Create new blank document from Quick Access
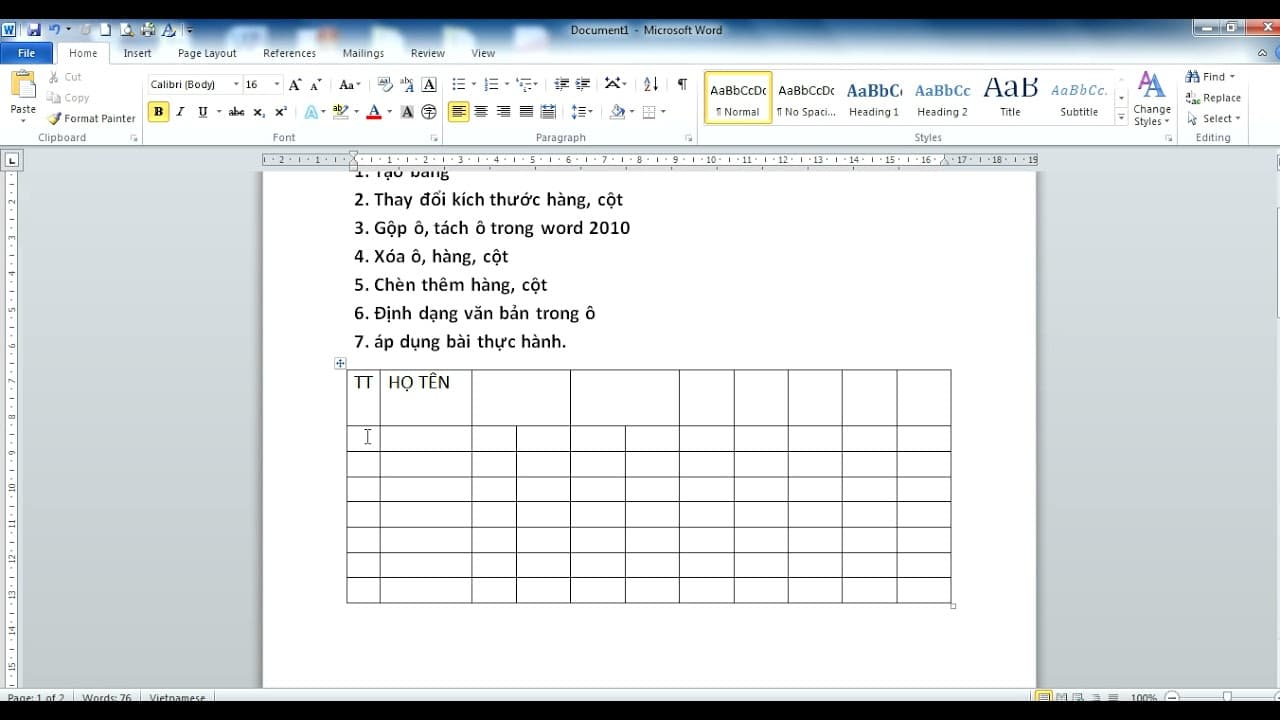1280x720 pixels. pyautogui.click(x=105, y=30)
